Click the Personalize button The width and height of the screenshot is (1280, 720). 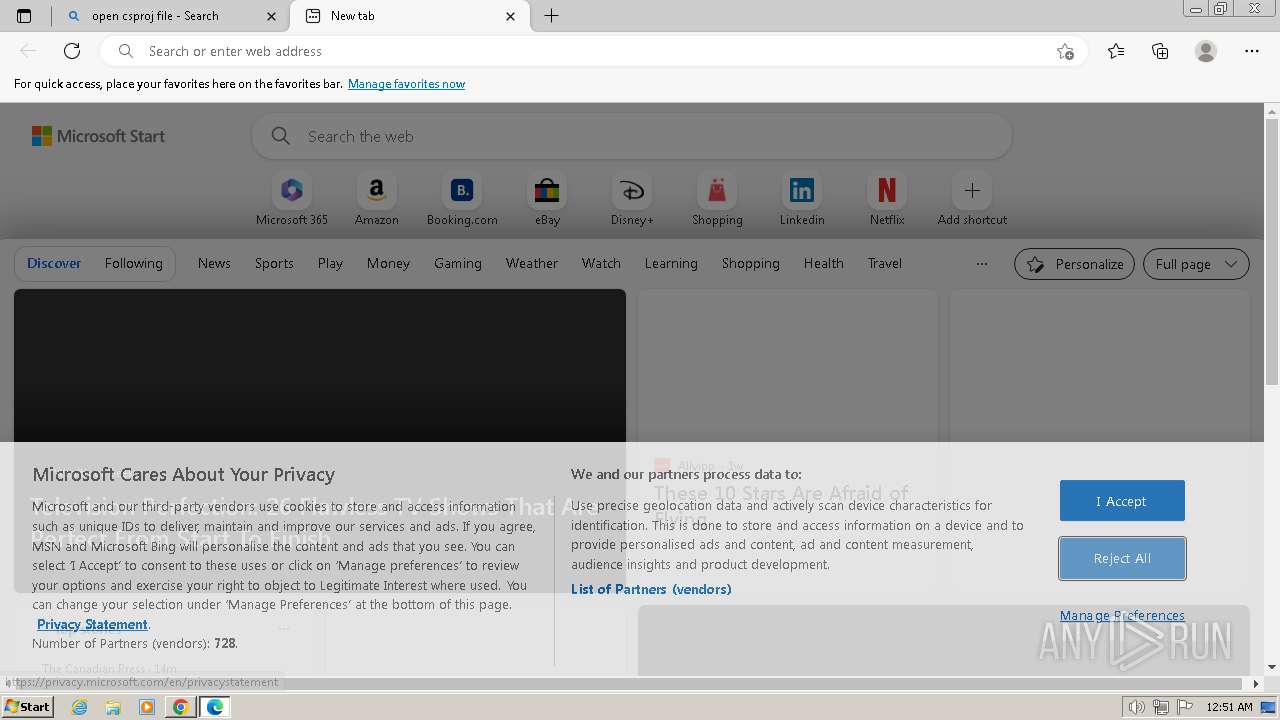coord(1074,264)
